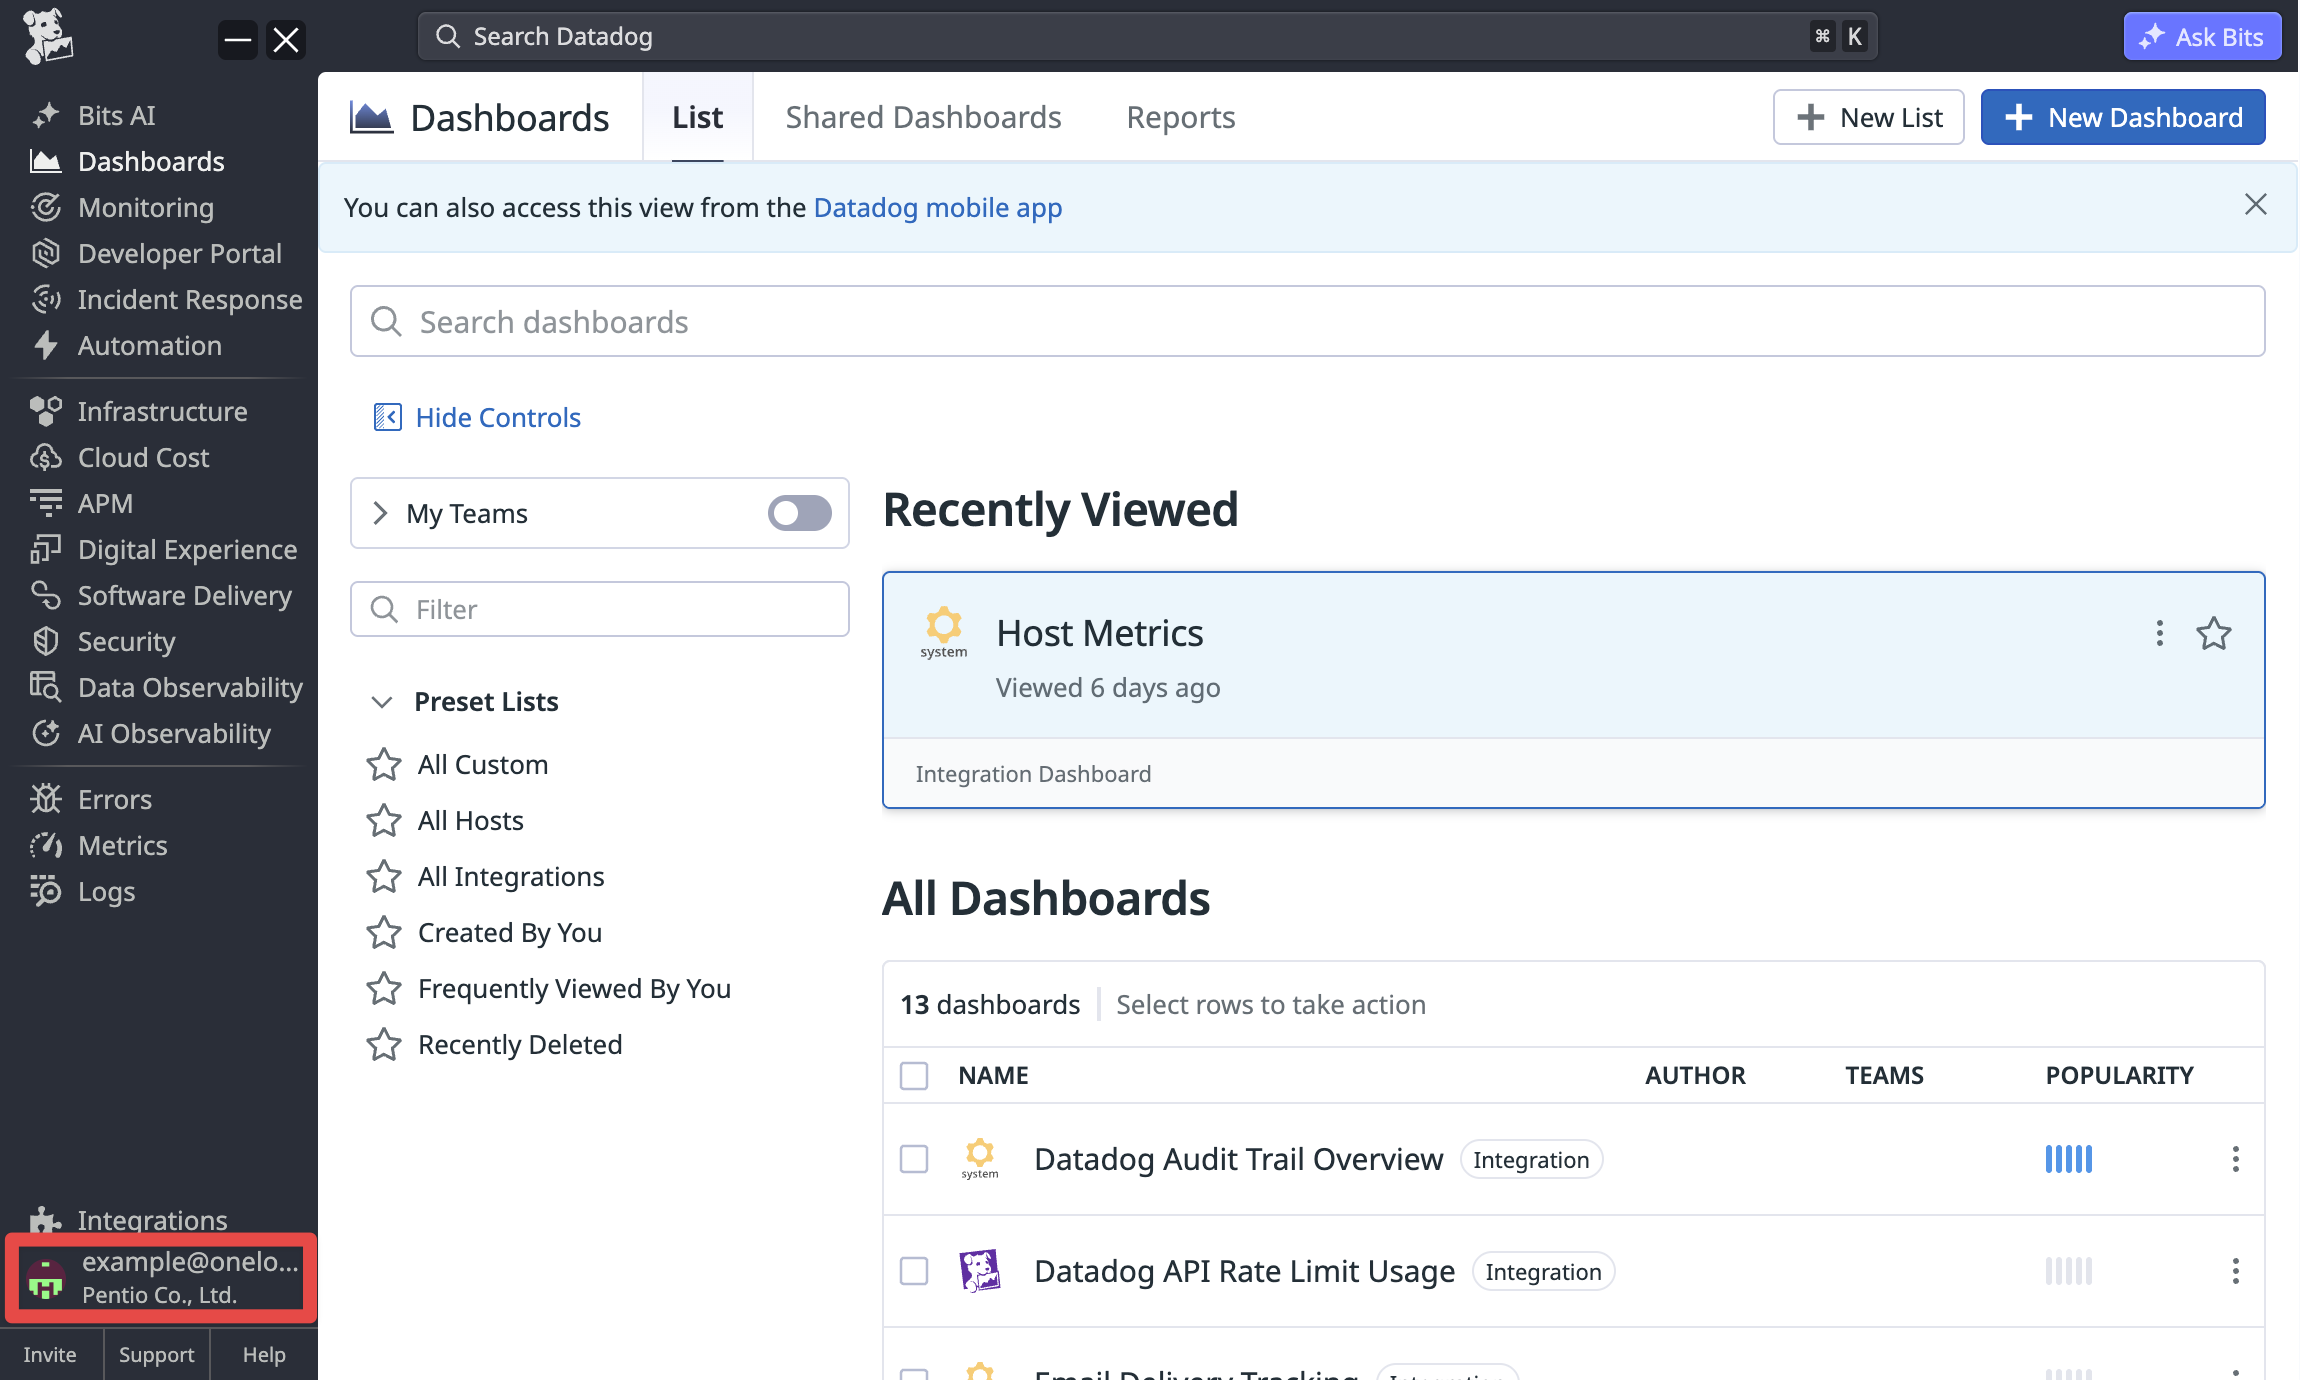Image resolution: width=2300 pixels, height=1380 pixels.
Task: Focus the Search Datadog field
Action: (1147, 37)
